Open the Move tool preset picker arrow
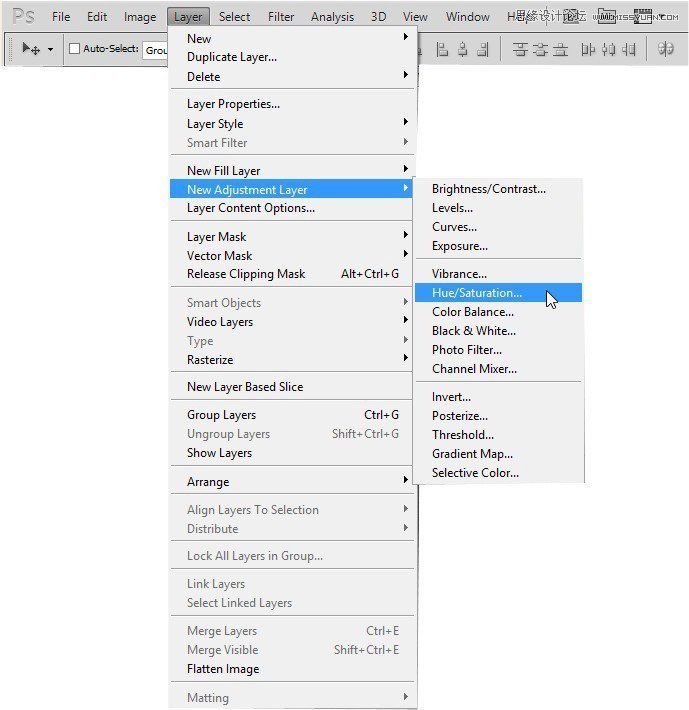Image resolution: width=689 pixels, height=710 pixels. (x=50, y=49)
